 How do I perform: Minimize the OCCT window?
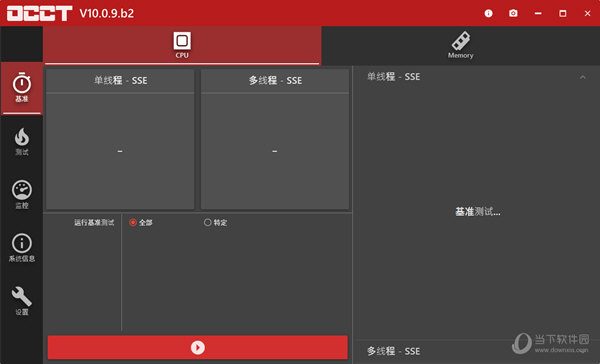(x=538, y=13)
